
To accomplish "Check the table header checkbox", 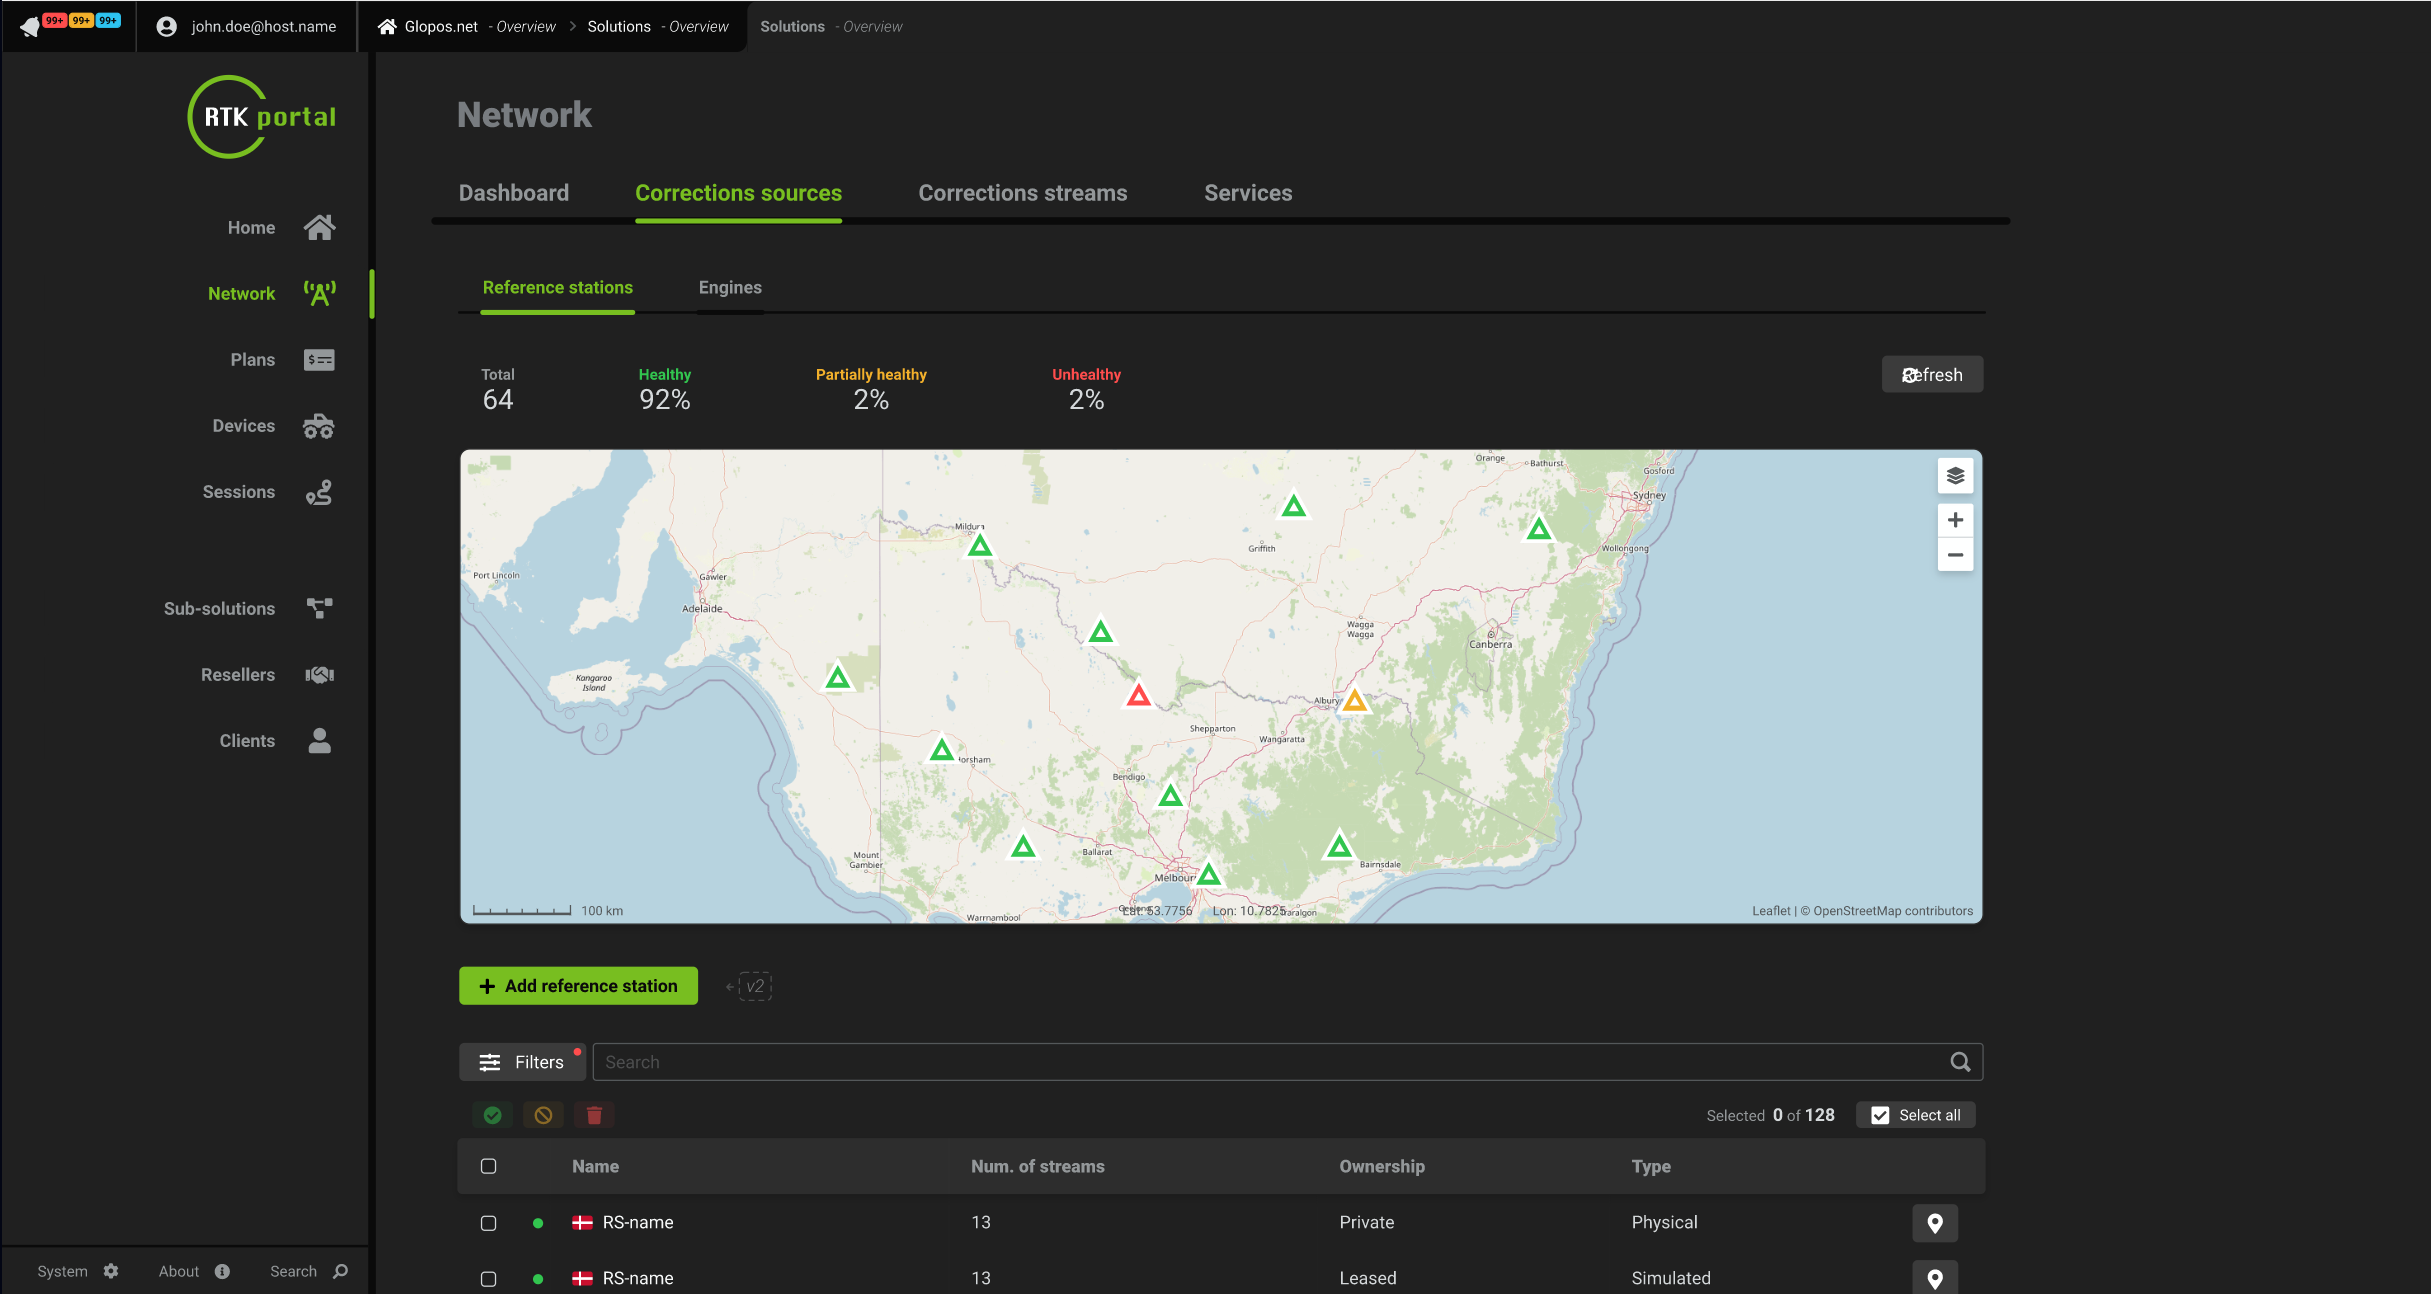I will pos(488,1166).
